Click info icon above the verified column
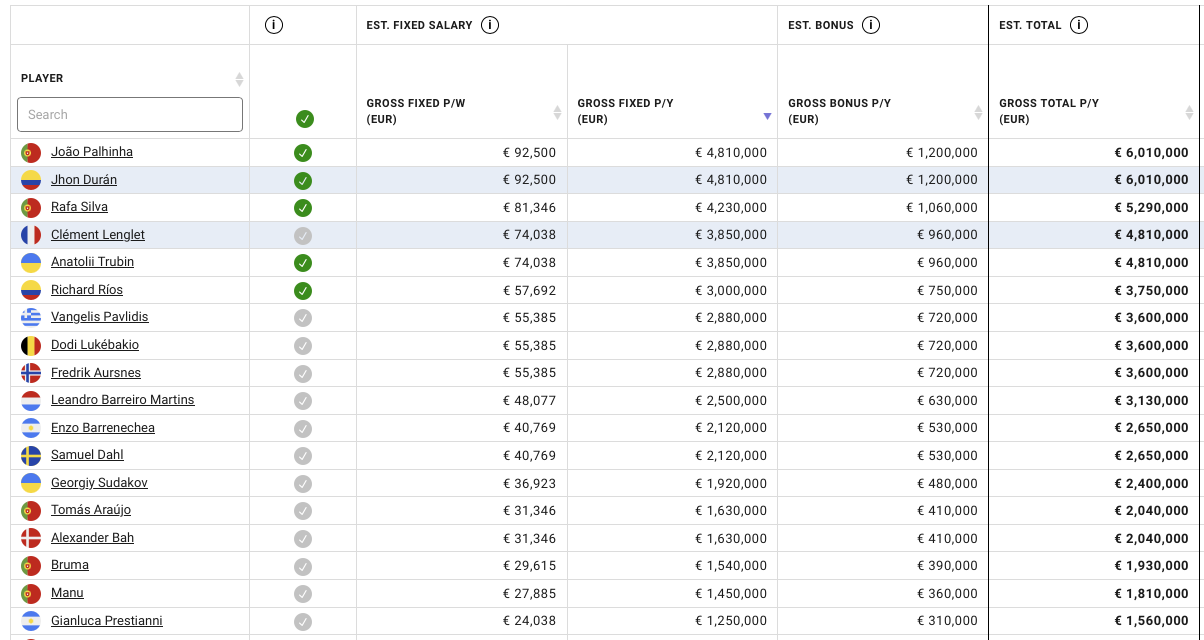Image resolution: width=1204 pixels, height=640 pixels. tap(274, 25)
